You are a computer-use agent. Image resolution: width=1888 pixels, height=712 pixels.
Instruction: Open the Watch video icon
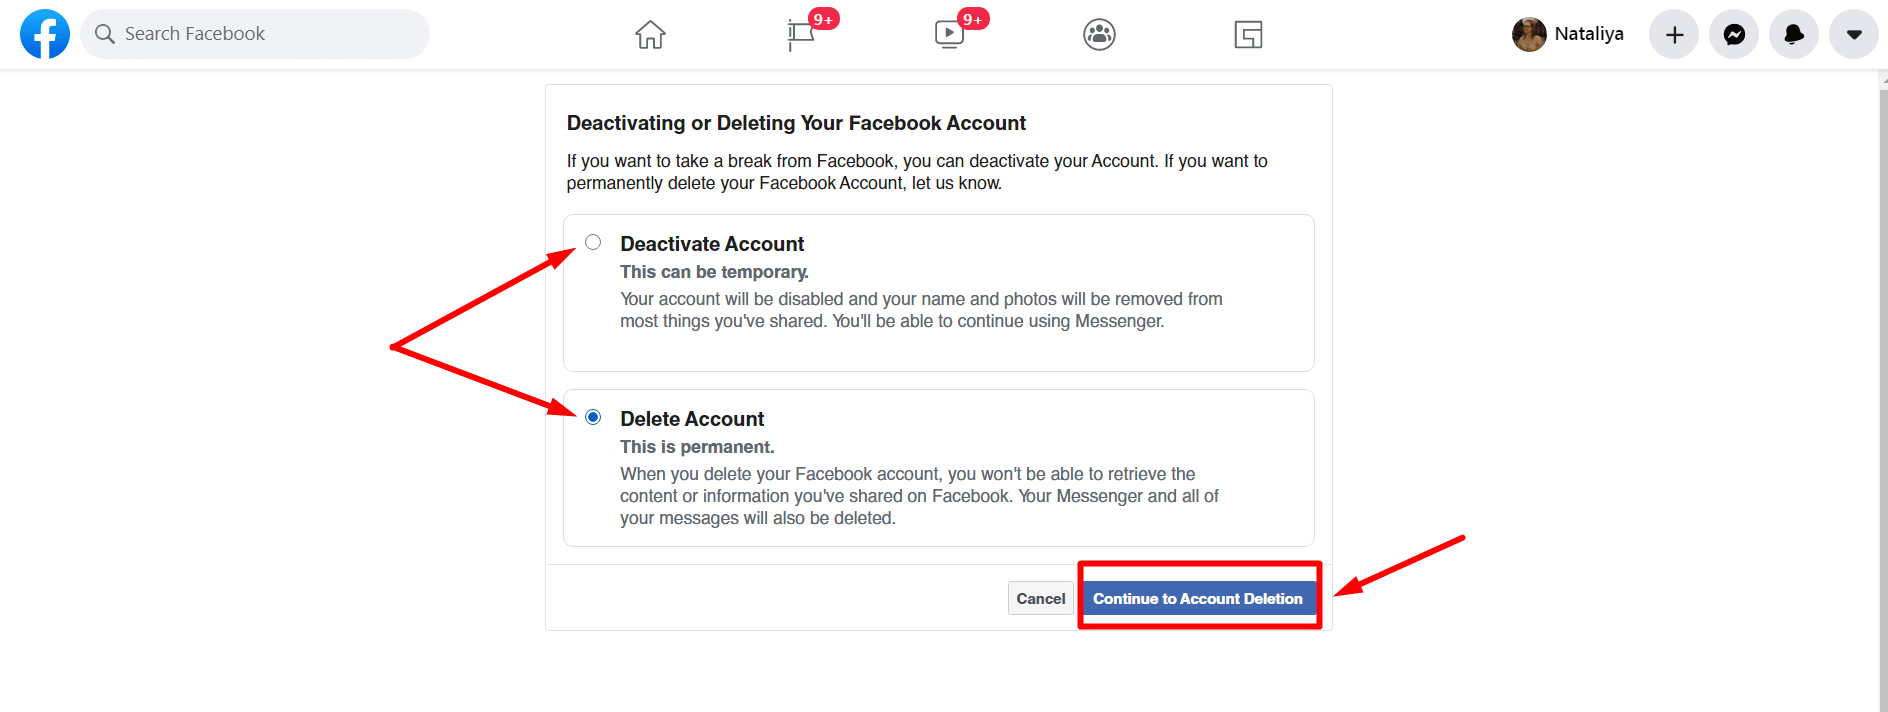pos(950,35)
